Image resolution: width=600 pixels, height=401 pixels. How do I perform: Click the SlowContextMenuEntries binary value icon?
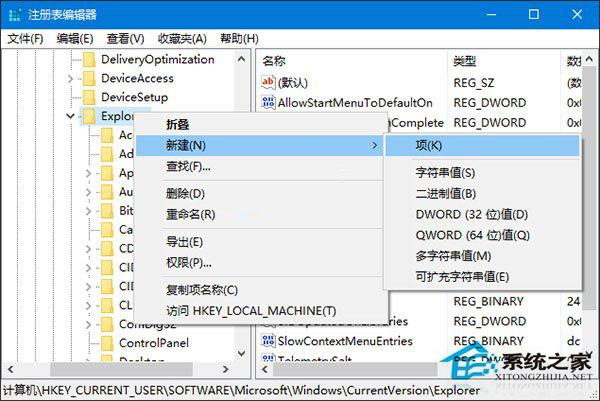[x=268, y=341]
